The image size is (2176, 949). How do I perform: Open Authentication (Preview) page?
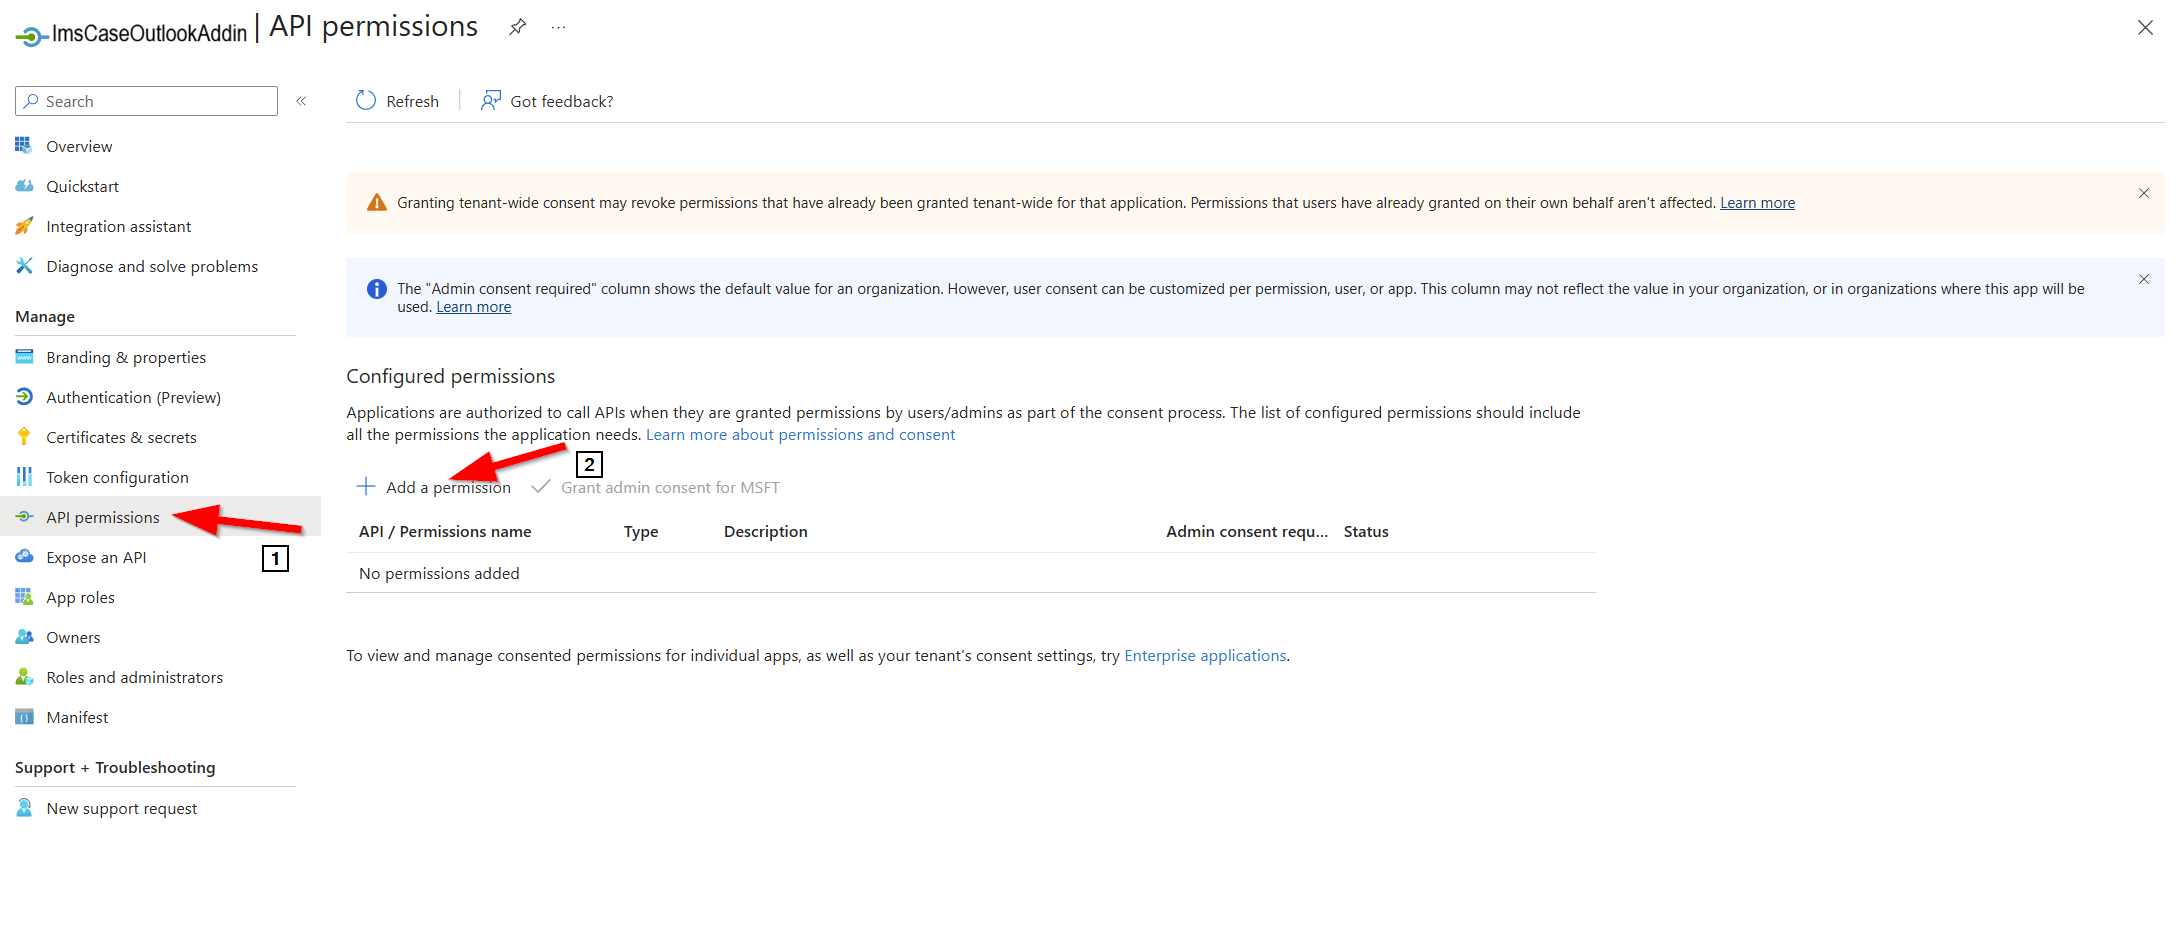tap(133, 397)
